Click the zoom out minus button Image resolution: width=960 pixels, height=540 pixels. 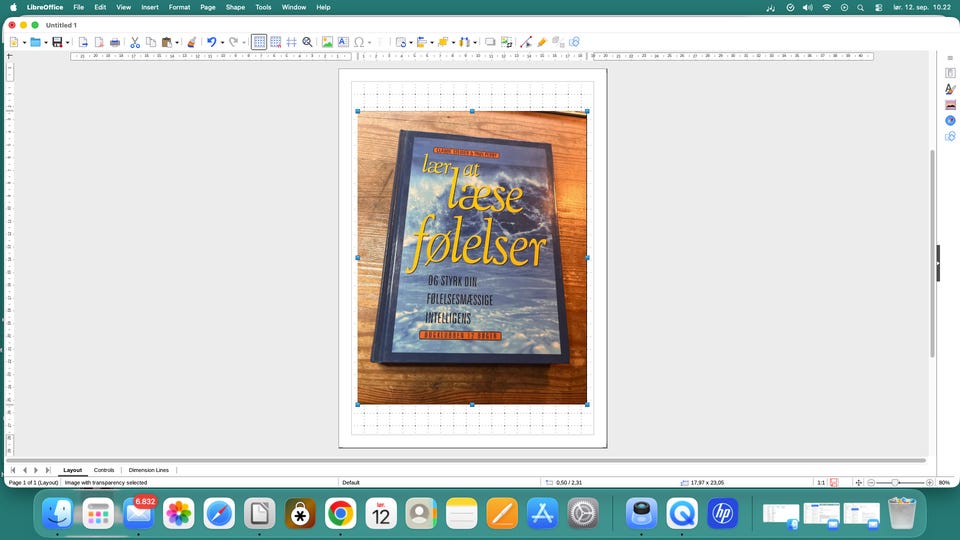pyautogui.click(x=871, y=482)
